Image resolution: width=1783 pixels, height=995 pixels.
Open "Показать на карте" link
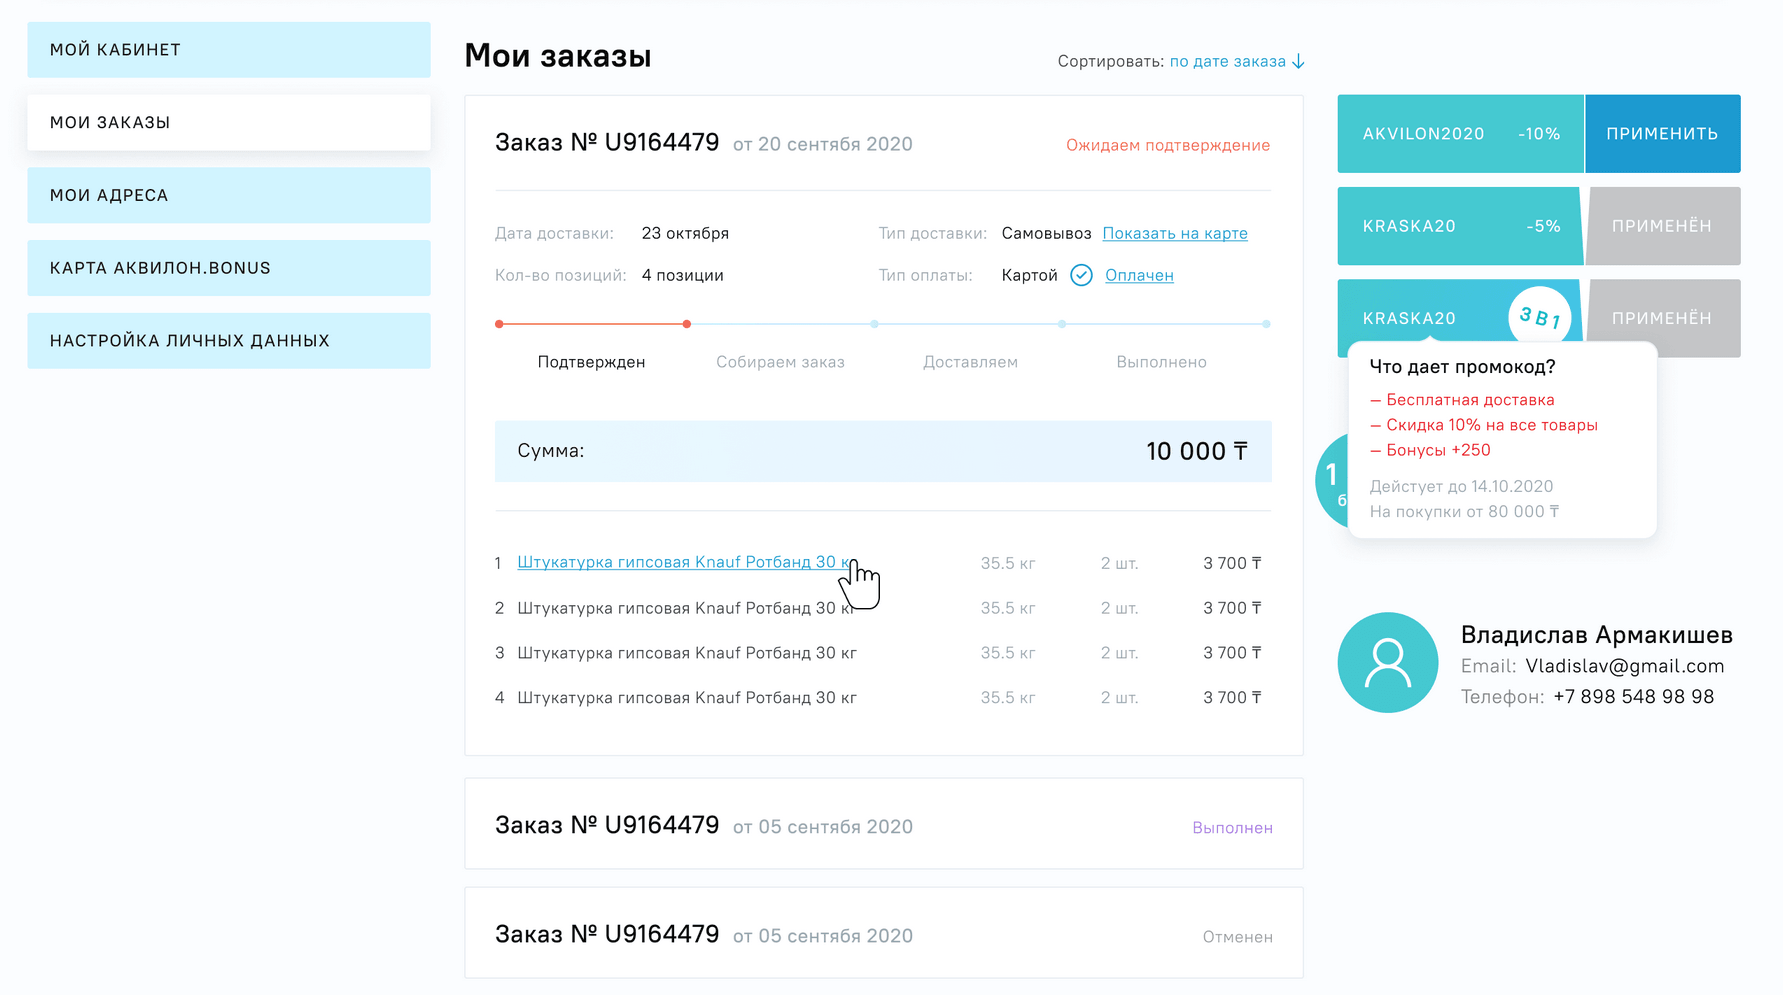click(x=1175, y=233)
